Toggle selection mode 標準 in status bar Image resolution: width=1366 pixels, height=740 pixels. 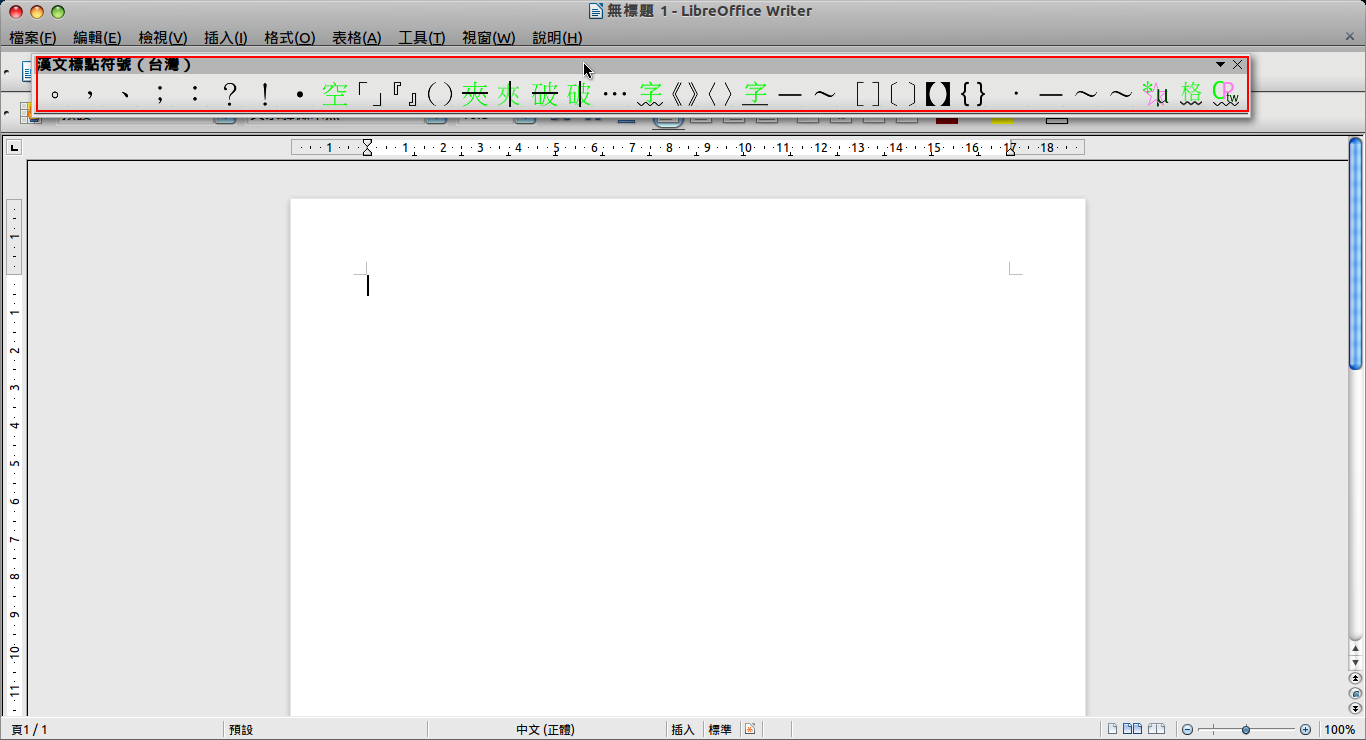720,730
